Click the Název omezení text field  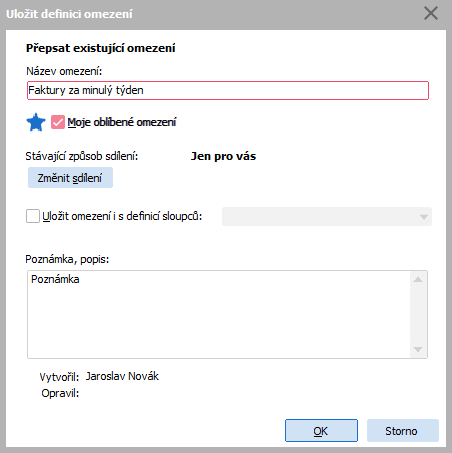(x=228, y=90)
